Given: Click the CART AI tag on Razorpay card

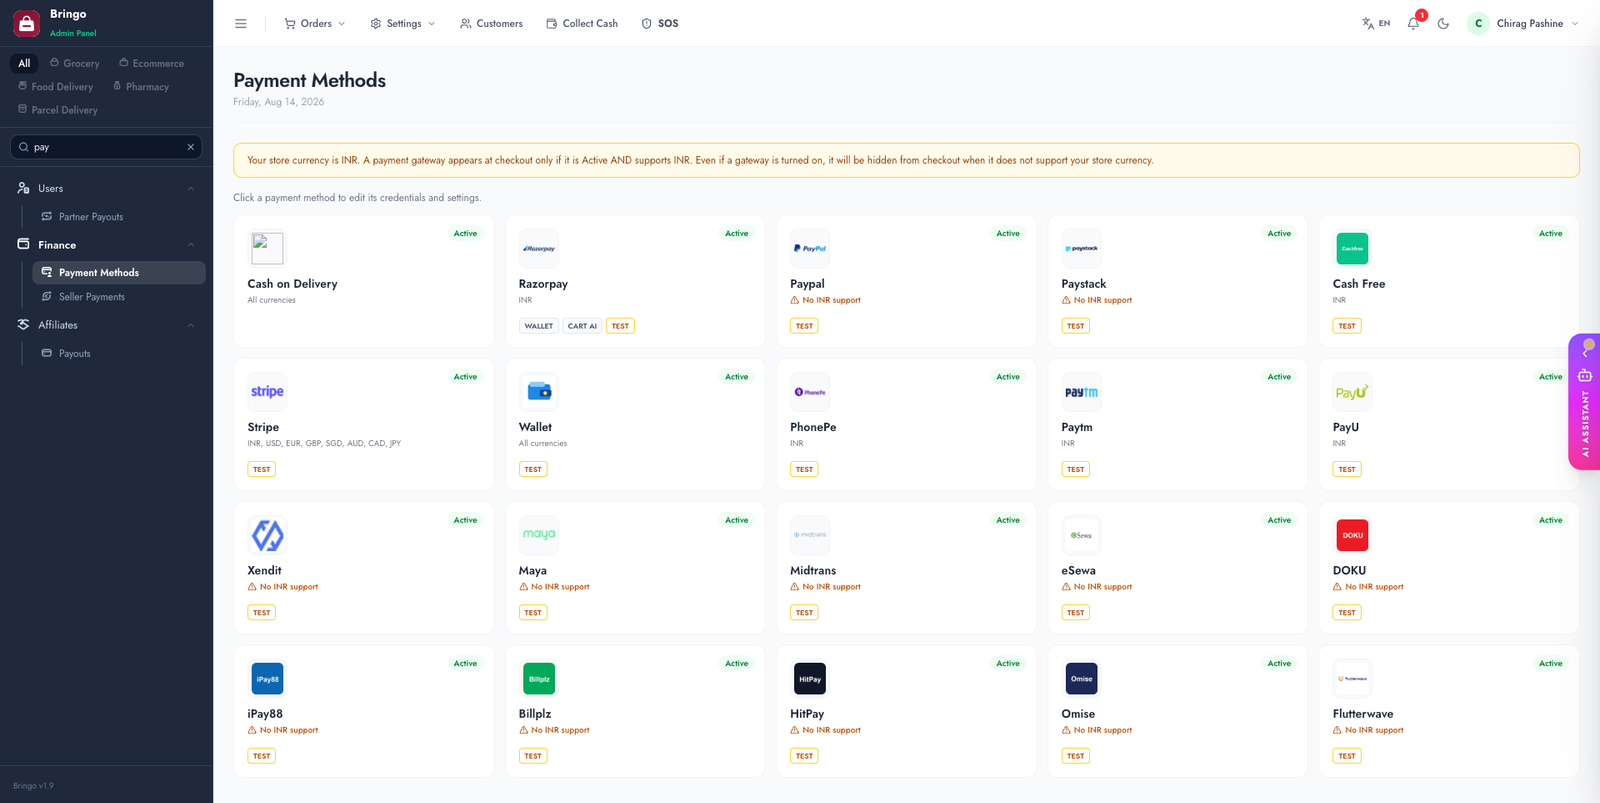Looking at the screenshot, I should [582, 326].
